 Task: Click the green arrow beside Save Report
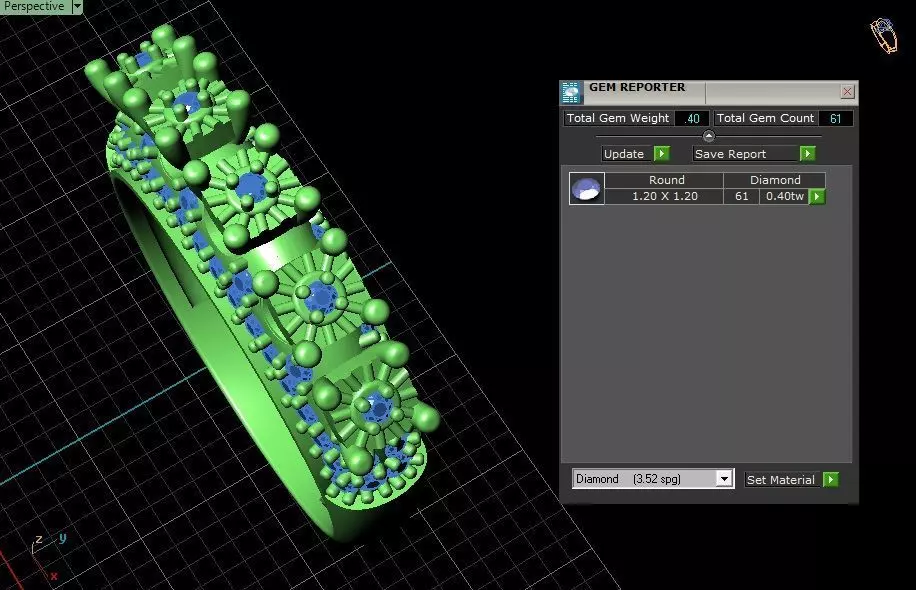pyautogui.click(x=807, y=154)
